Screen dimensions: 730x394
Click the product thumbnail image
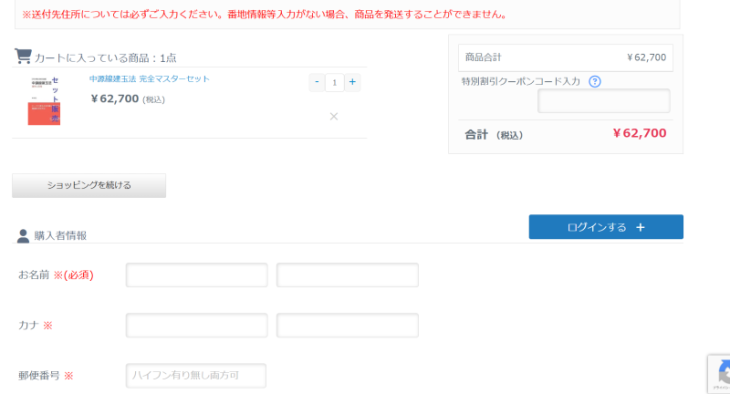pos(44,101)
